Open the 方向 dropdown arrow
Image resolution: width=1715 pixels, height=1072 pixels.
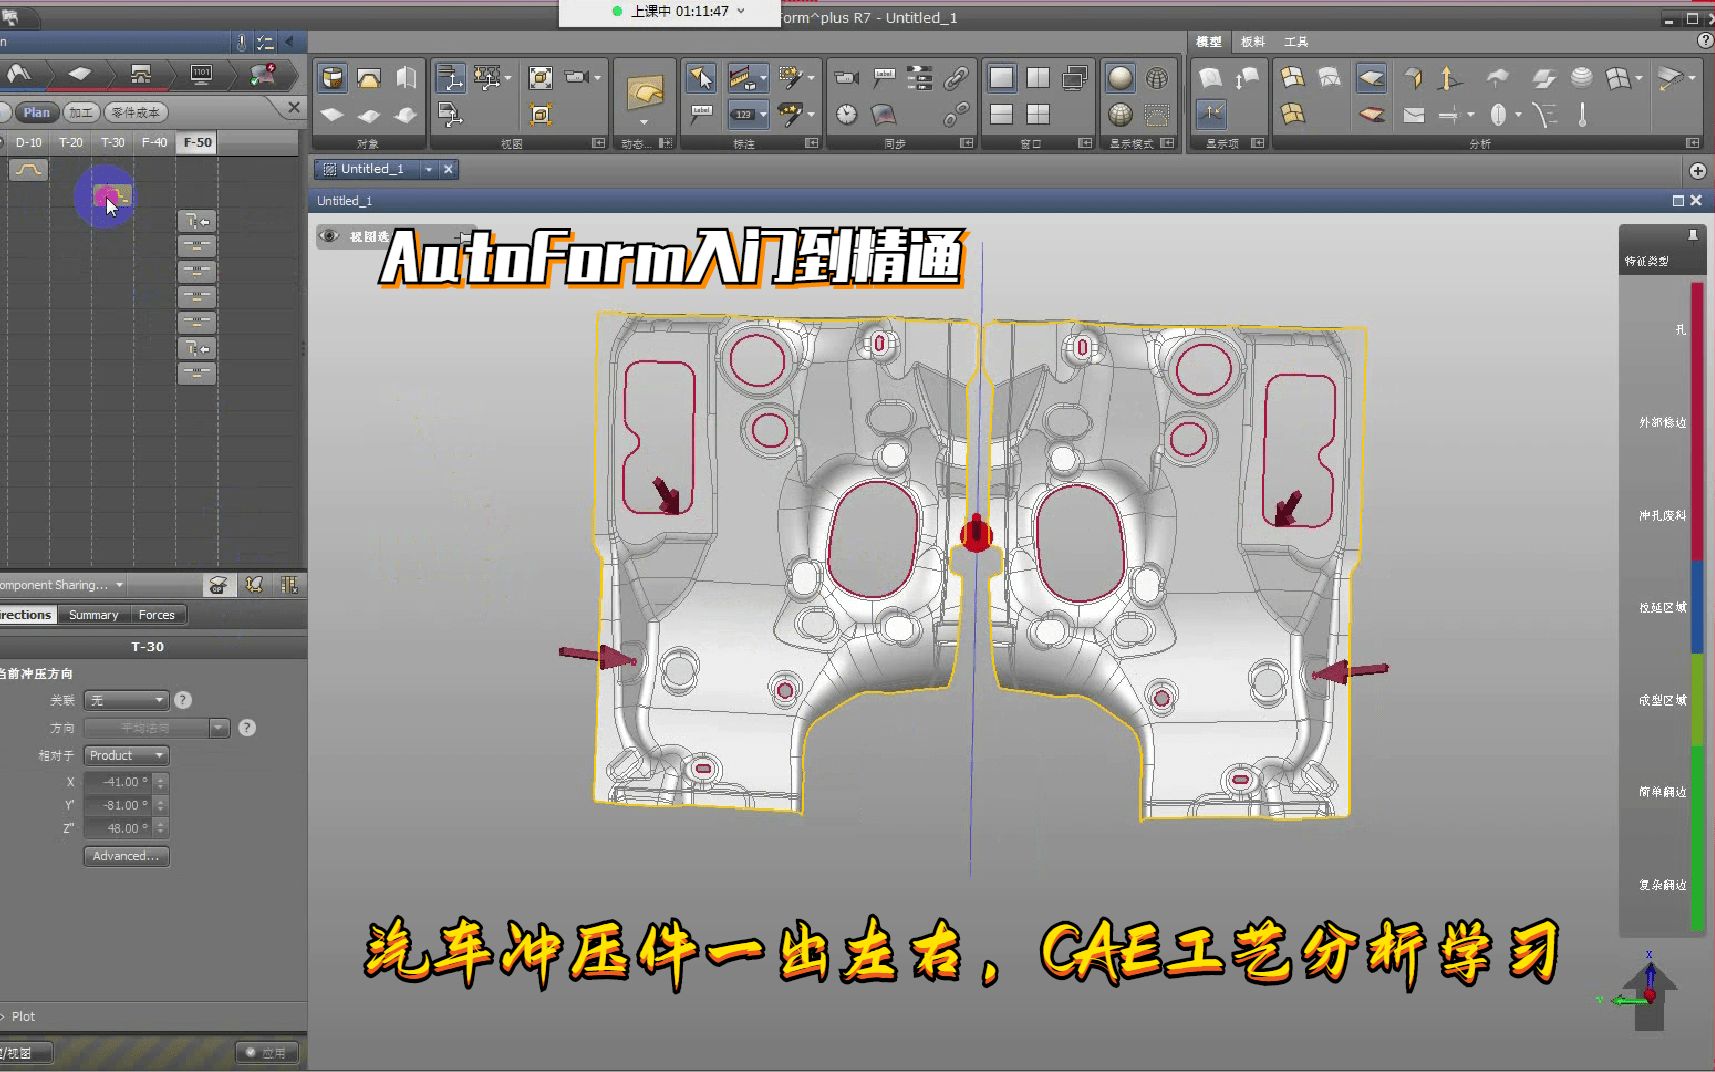219,728
